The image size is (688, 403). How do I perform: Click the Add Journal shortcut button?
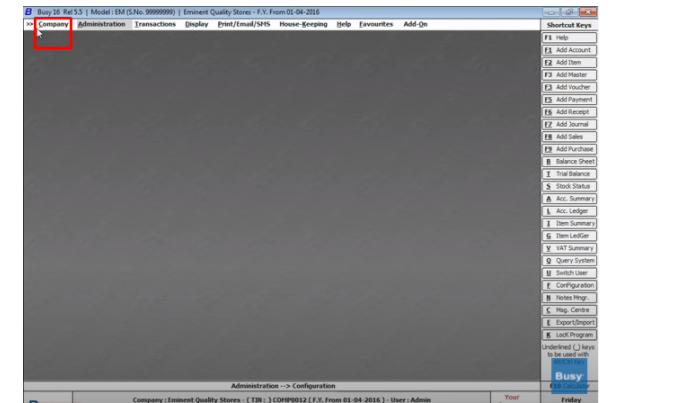coord(569,124)
